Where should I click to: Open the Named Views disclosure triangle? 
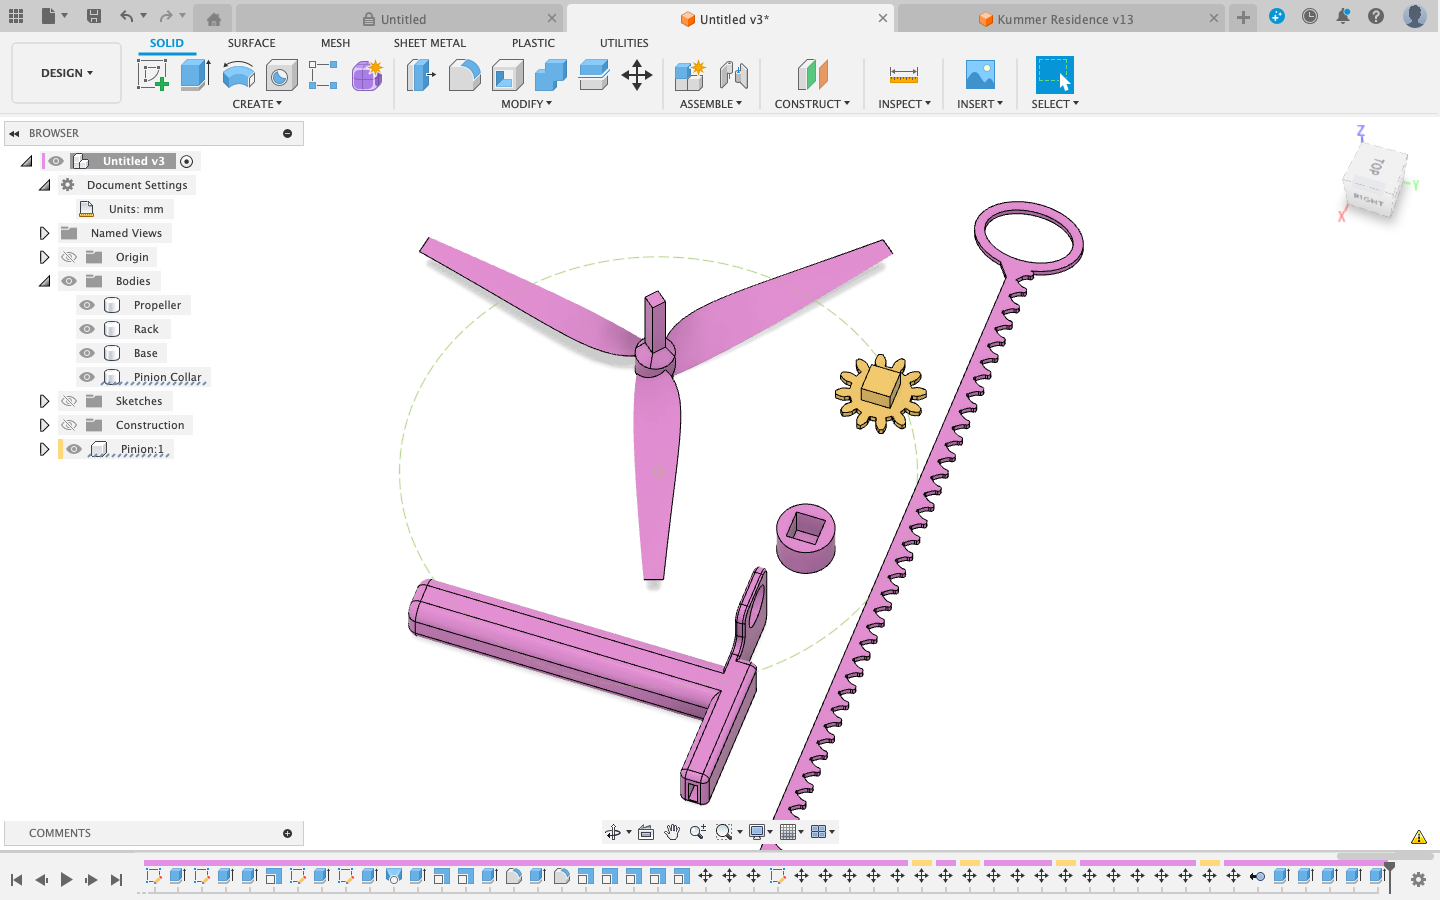[44, 232]
